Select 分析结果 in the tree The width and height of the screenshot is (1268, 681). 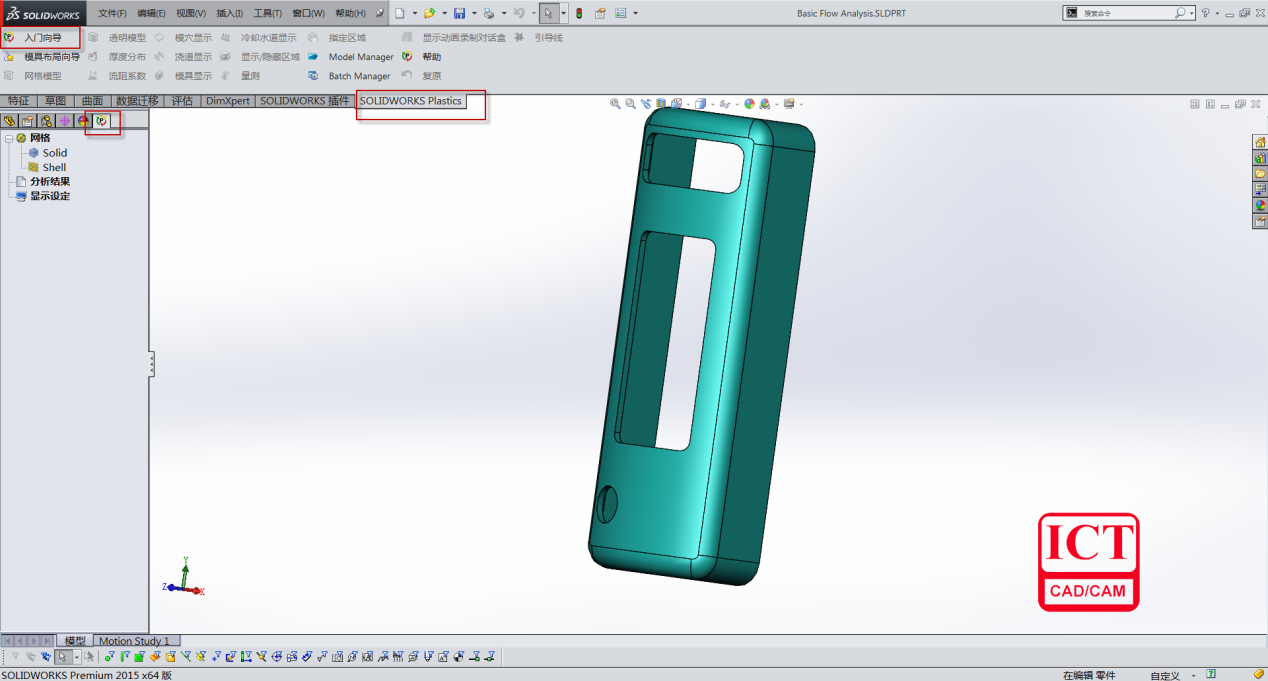pyautogui.click(x=49, y=181)
